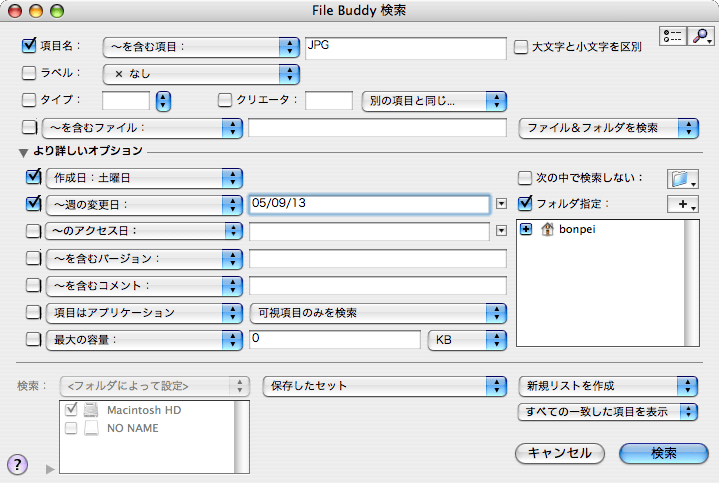The height and width of the screenshot is (483, 719).
Task: Click the date field showing 05/09/13
Action: click(370, 204)
